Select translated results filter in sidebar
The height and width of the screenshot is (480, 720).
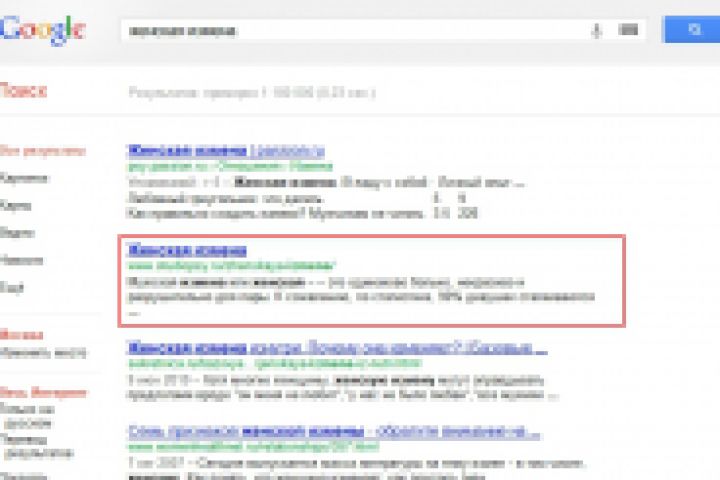37,446
